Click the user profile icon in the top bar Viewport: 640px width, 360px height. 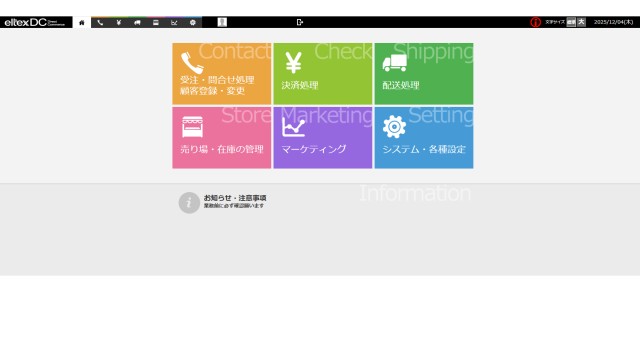point(222,22)
